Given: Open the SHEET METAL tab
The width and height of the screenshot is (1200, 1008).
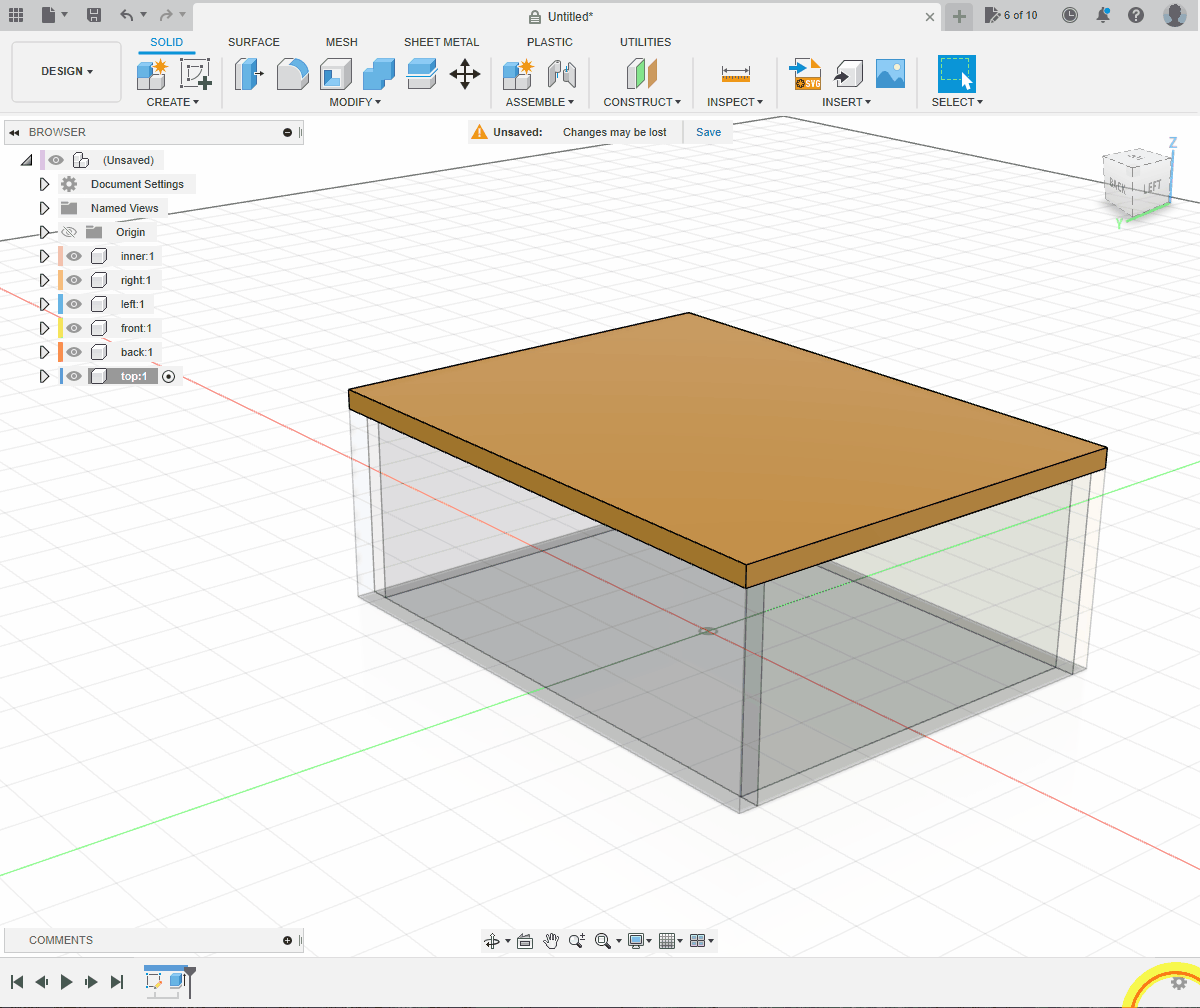Looking at the screenshot, I should [441, 42].
